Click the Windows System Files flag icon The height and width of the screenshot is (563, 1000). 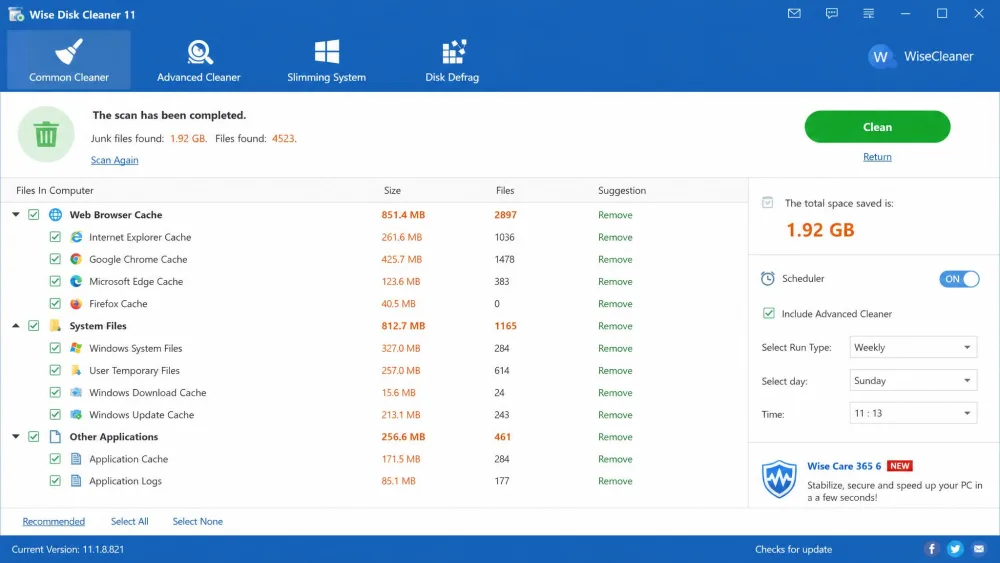76,348
